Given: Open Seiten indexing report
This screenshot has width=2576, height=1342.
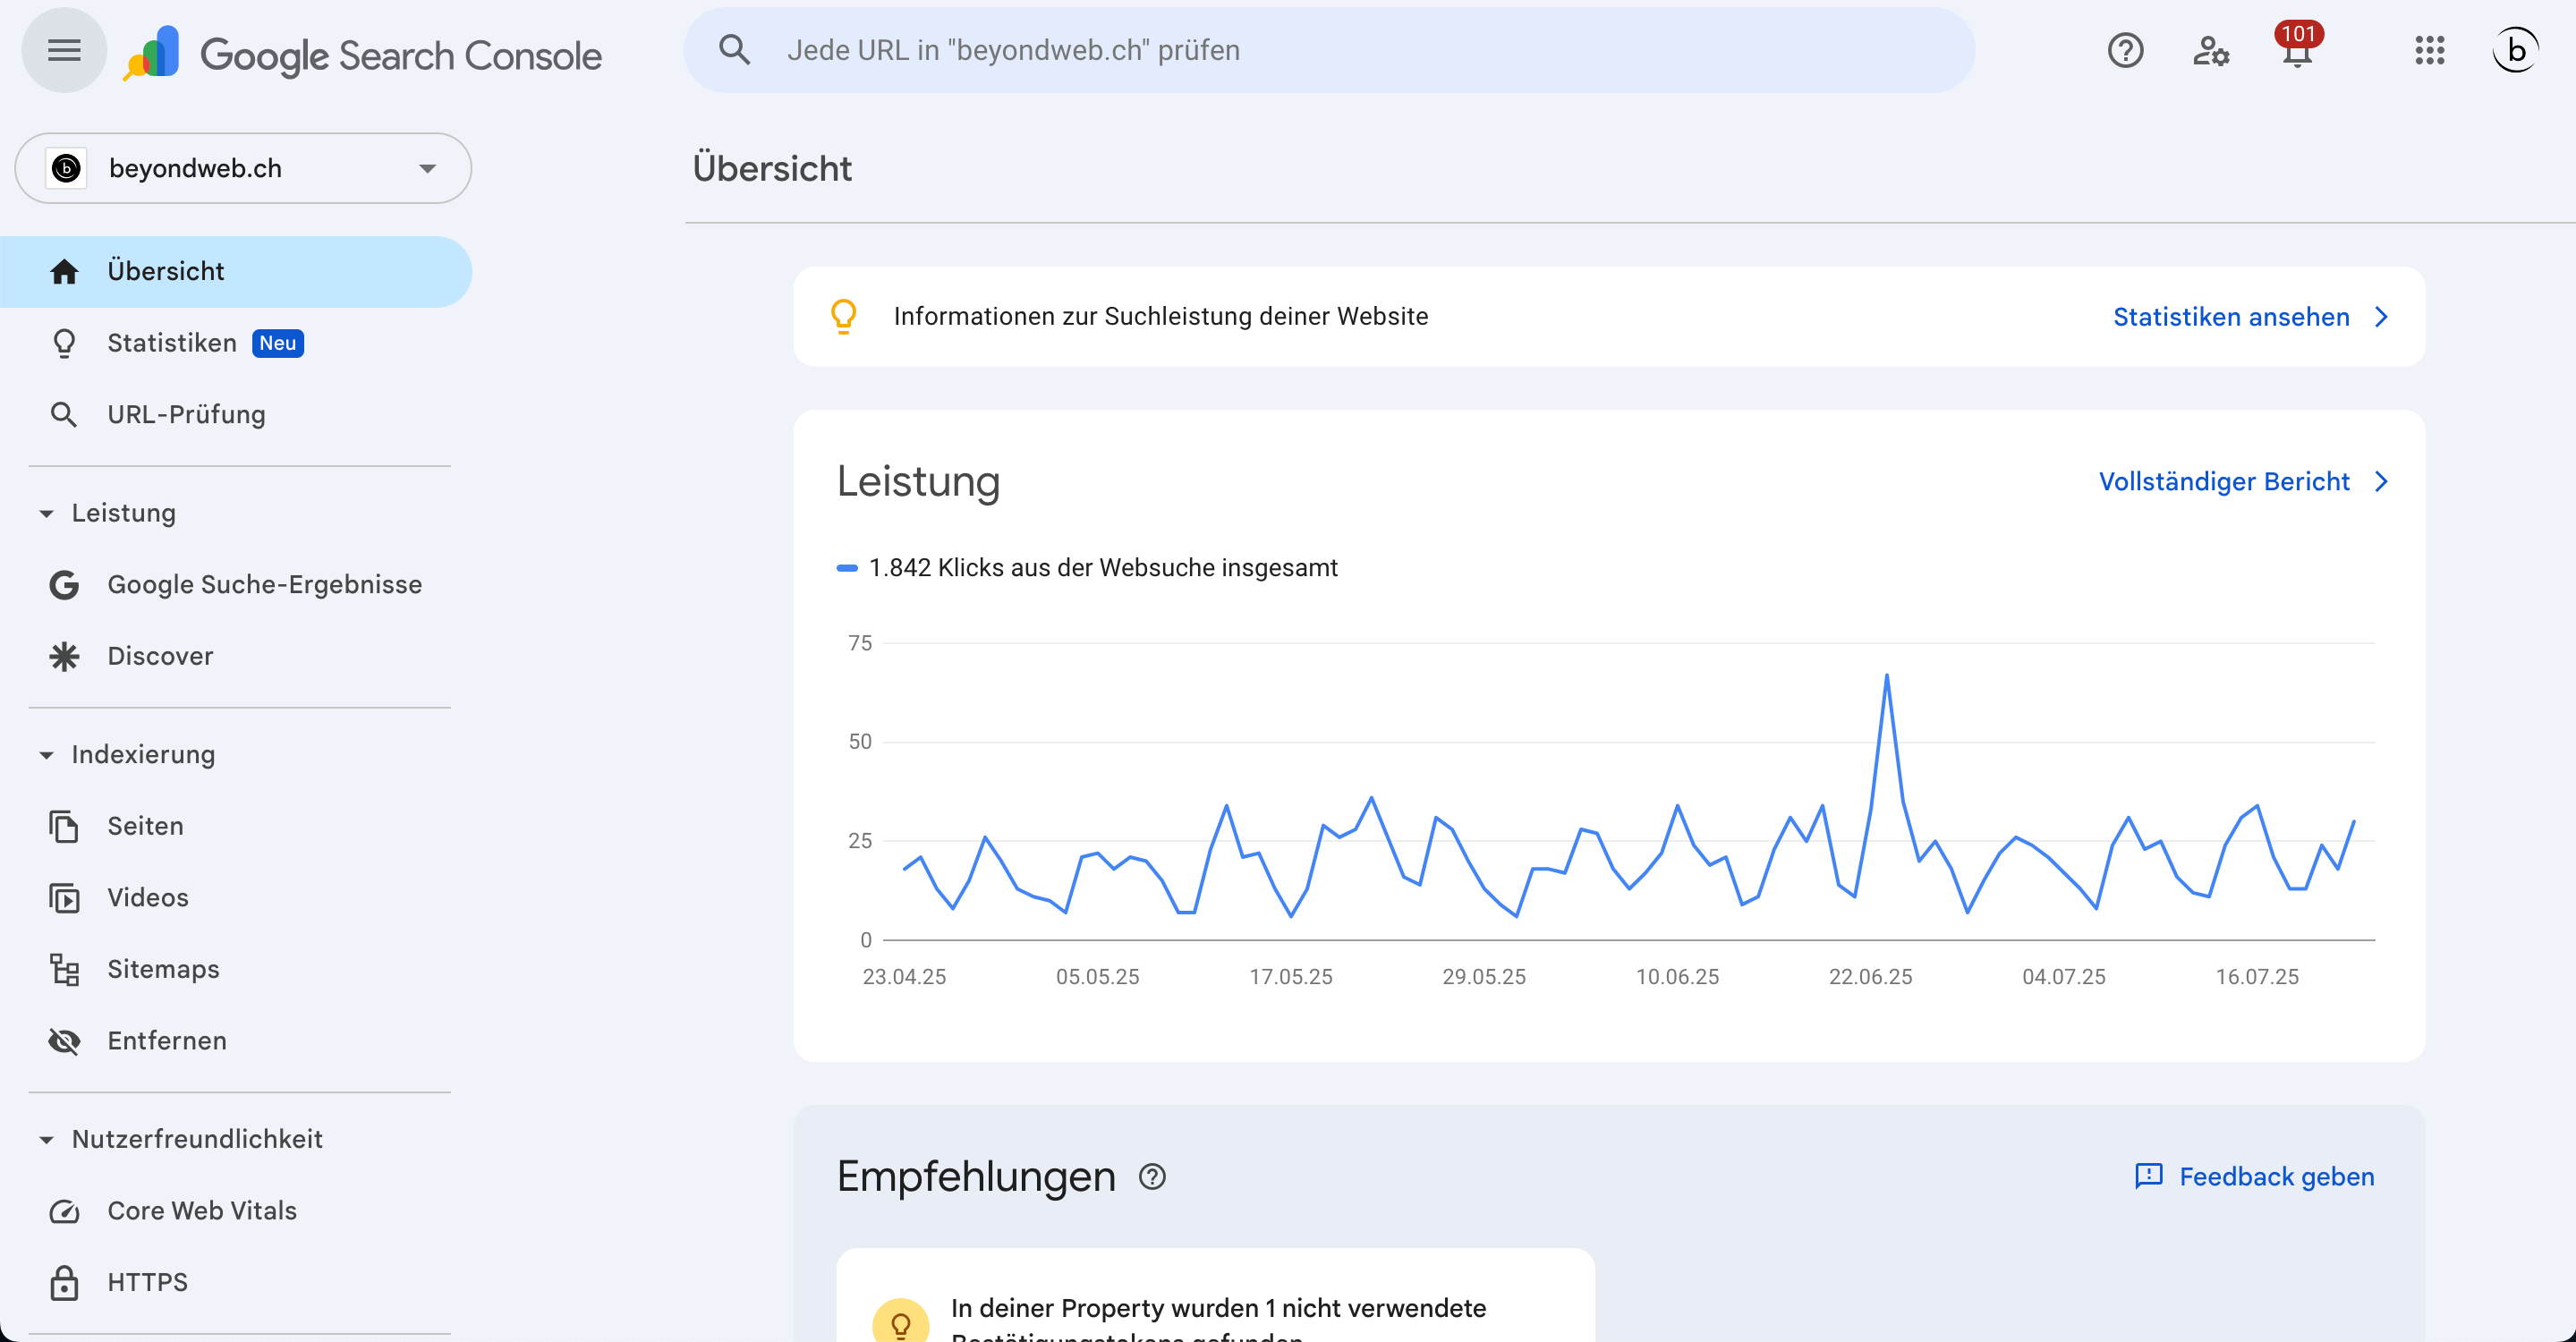Looking at the screenshot, I should tap(236, 826).
